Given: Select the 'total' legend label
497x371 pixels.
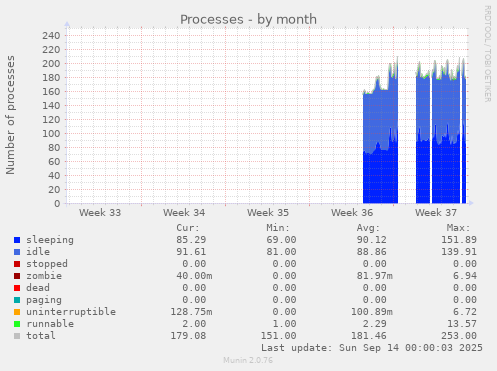Looking at the screenshot, I should (41, 336).
